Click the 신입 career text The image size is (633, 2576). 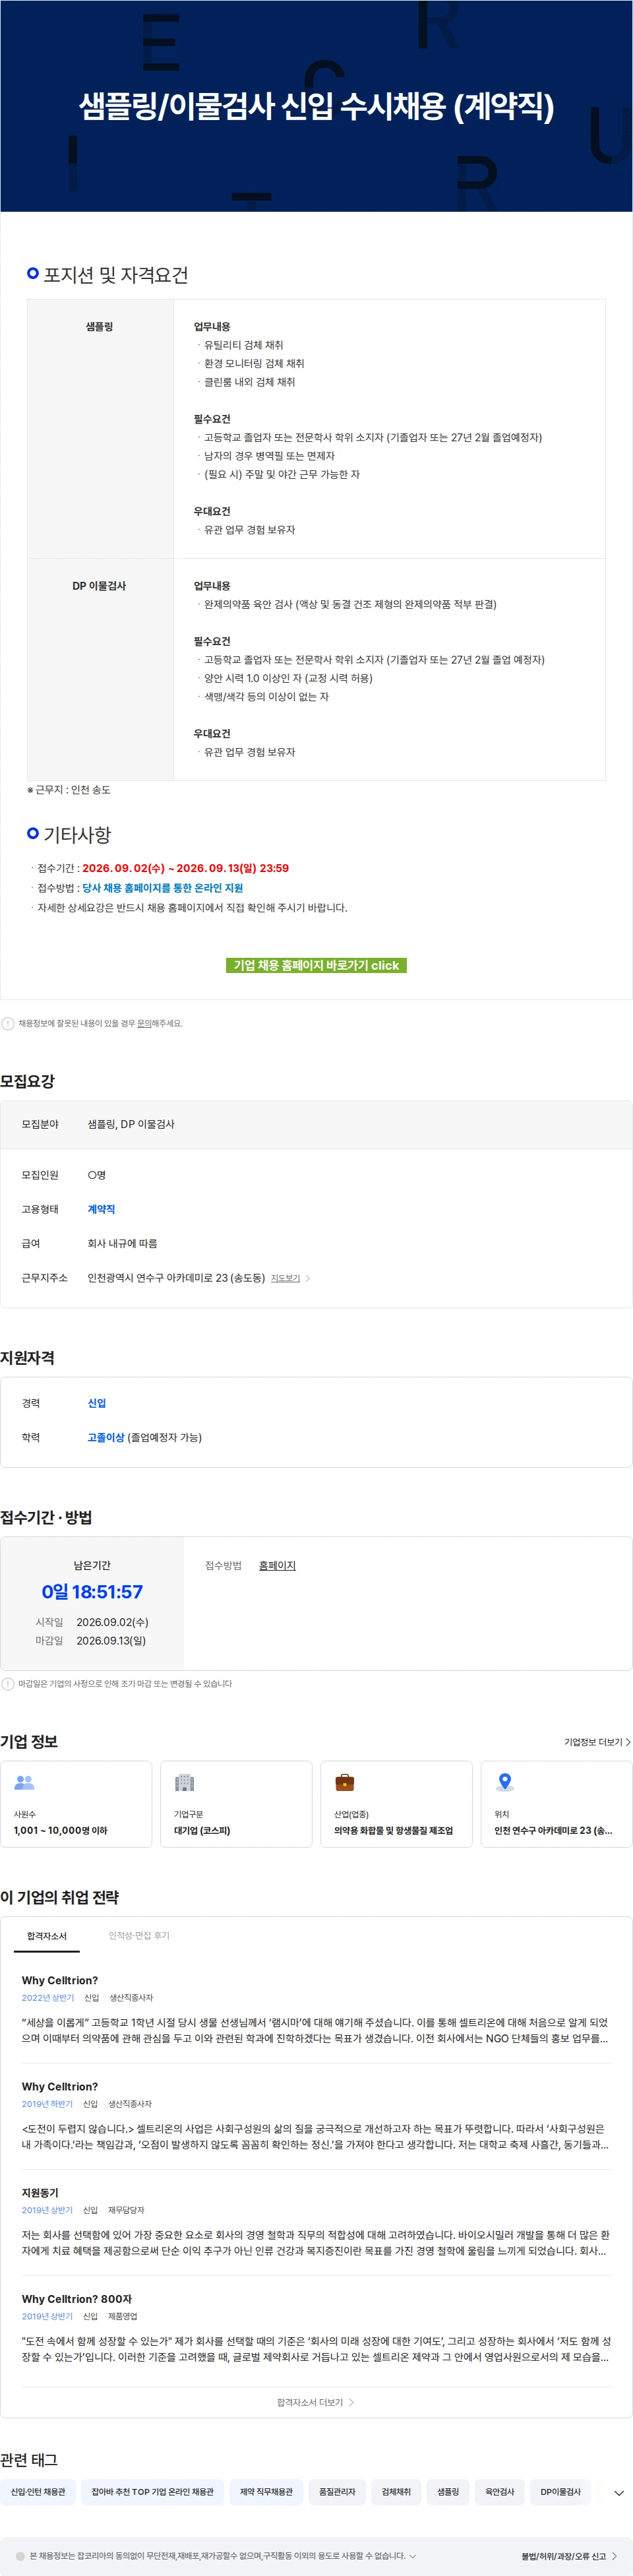click(96, 1403)
